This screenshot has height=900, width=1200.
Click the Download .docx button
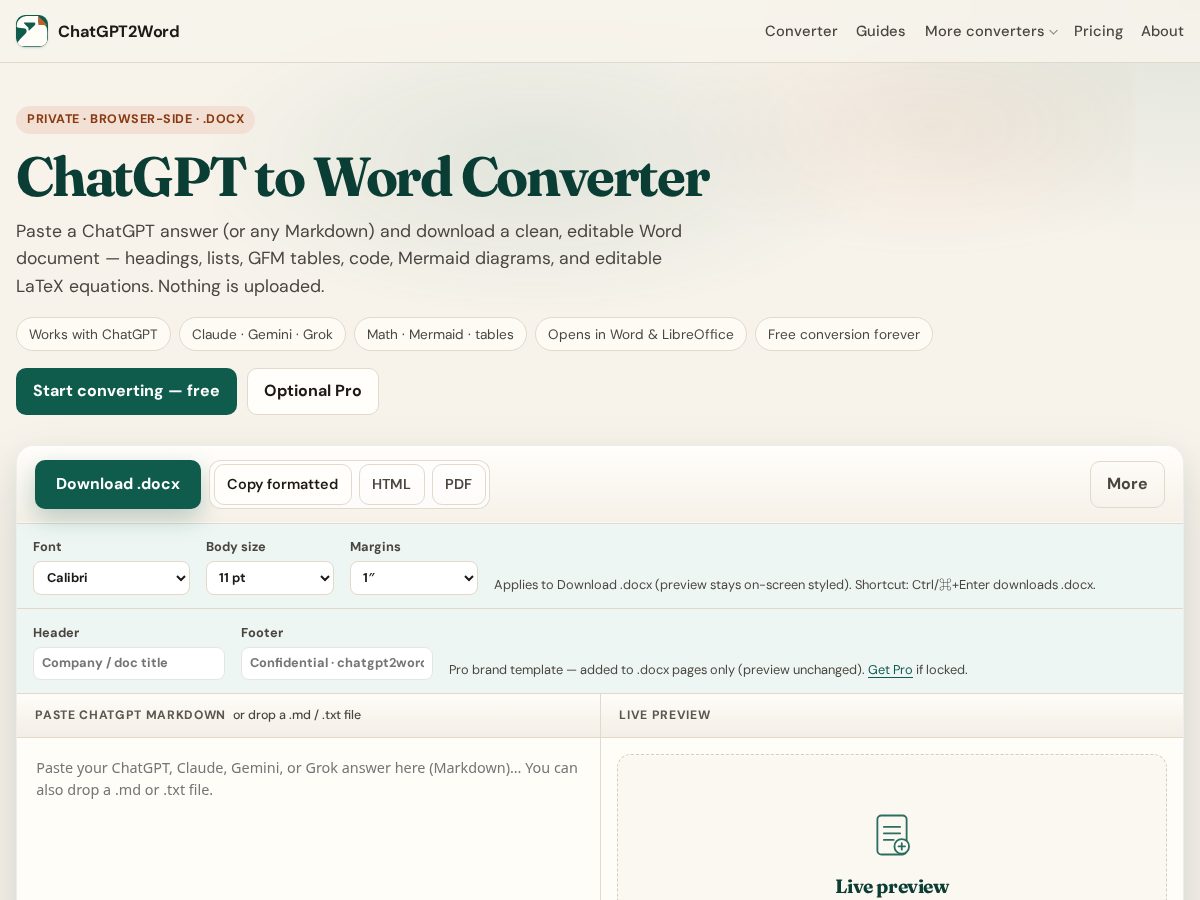tap(118, 484)
